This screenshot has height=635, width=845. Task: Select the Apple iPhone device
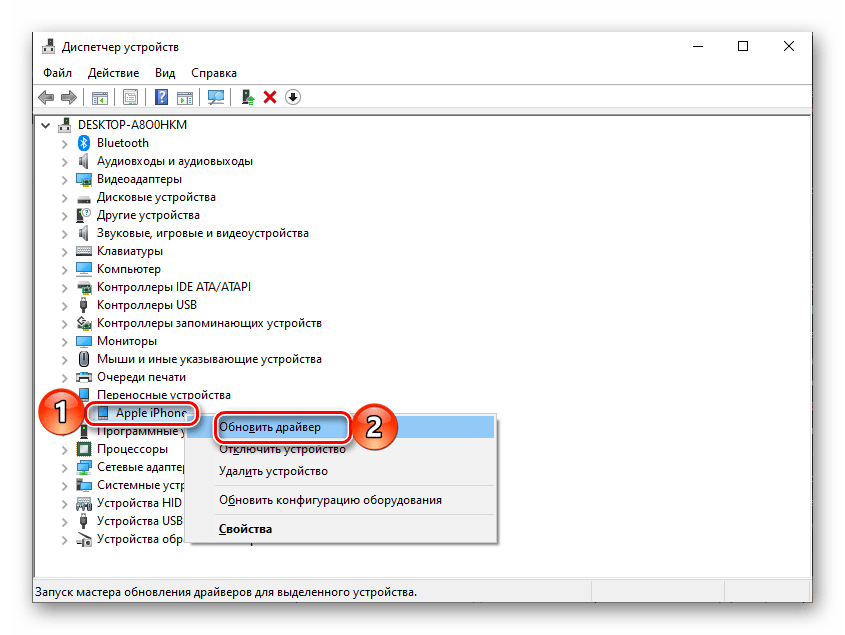tap(151, 413)
